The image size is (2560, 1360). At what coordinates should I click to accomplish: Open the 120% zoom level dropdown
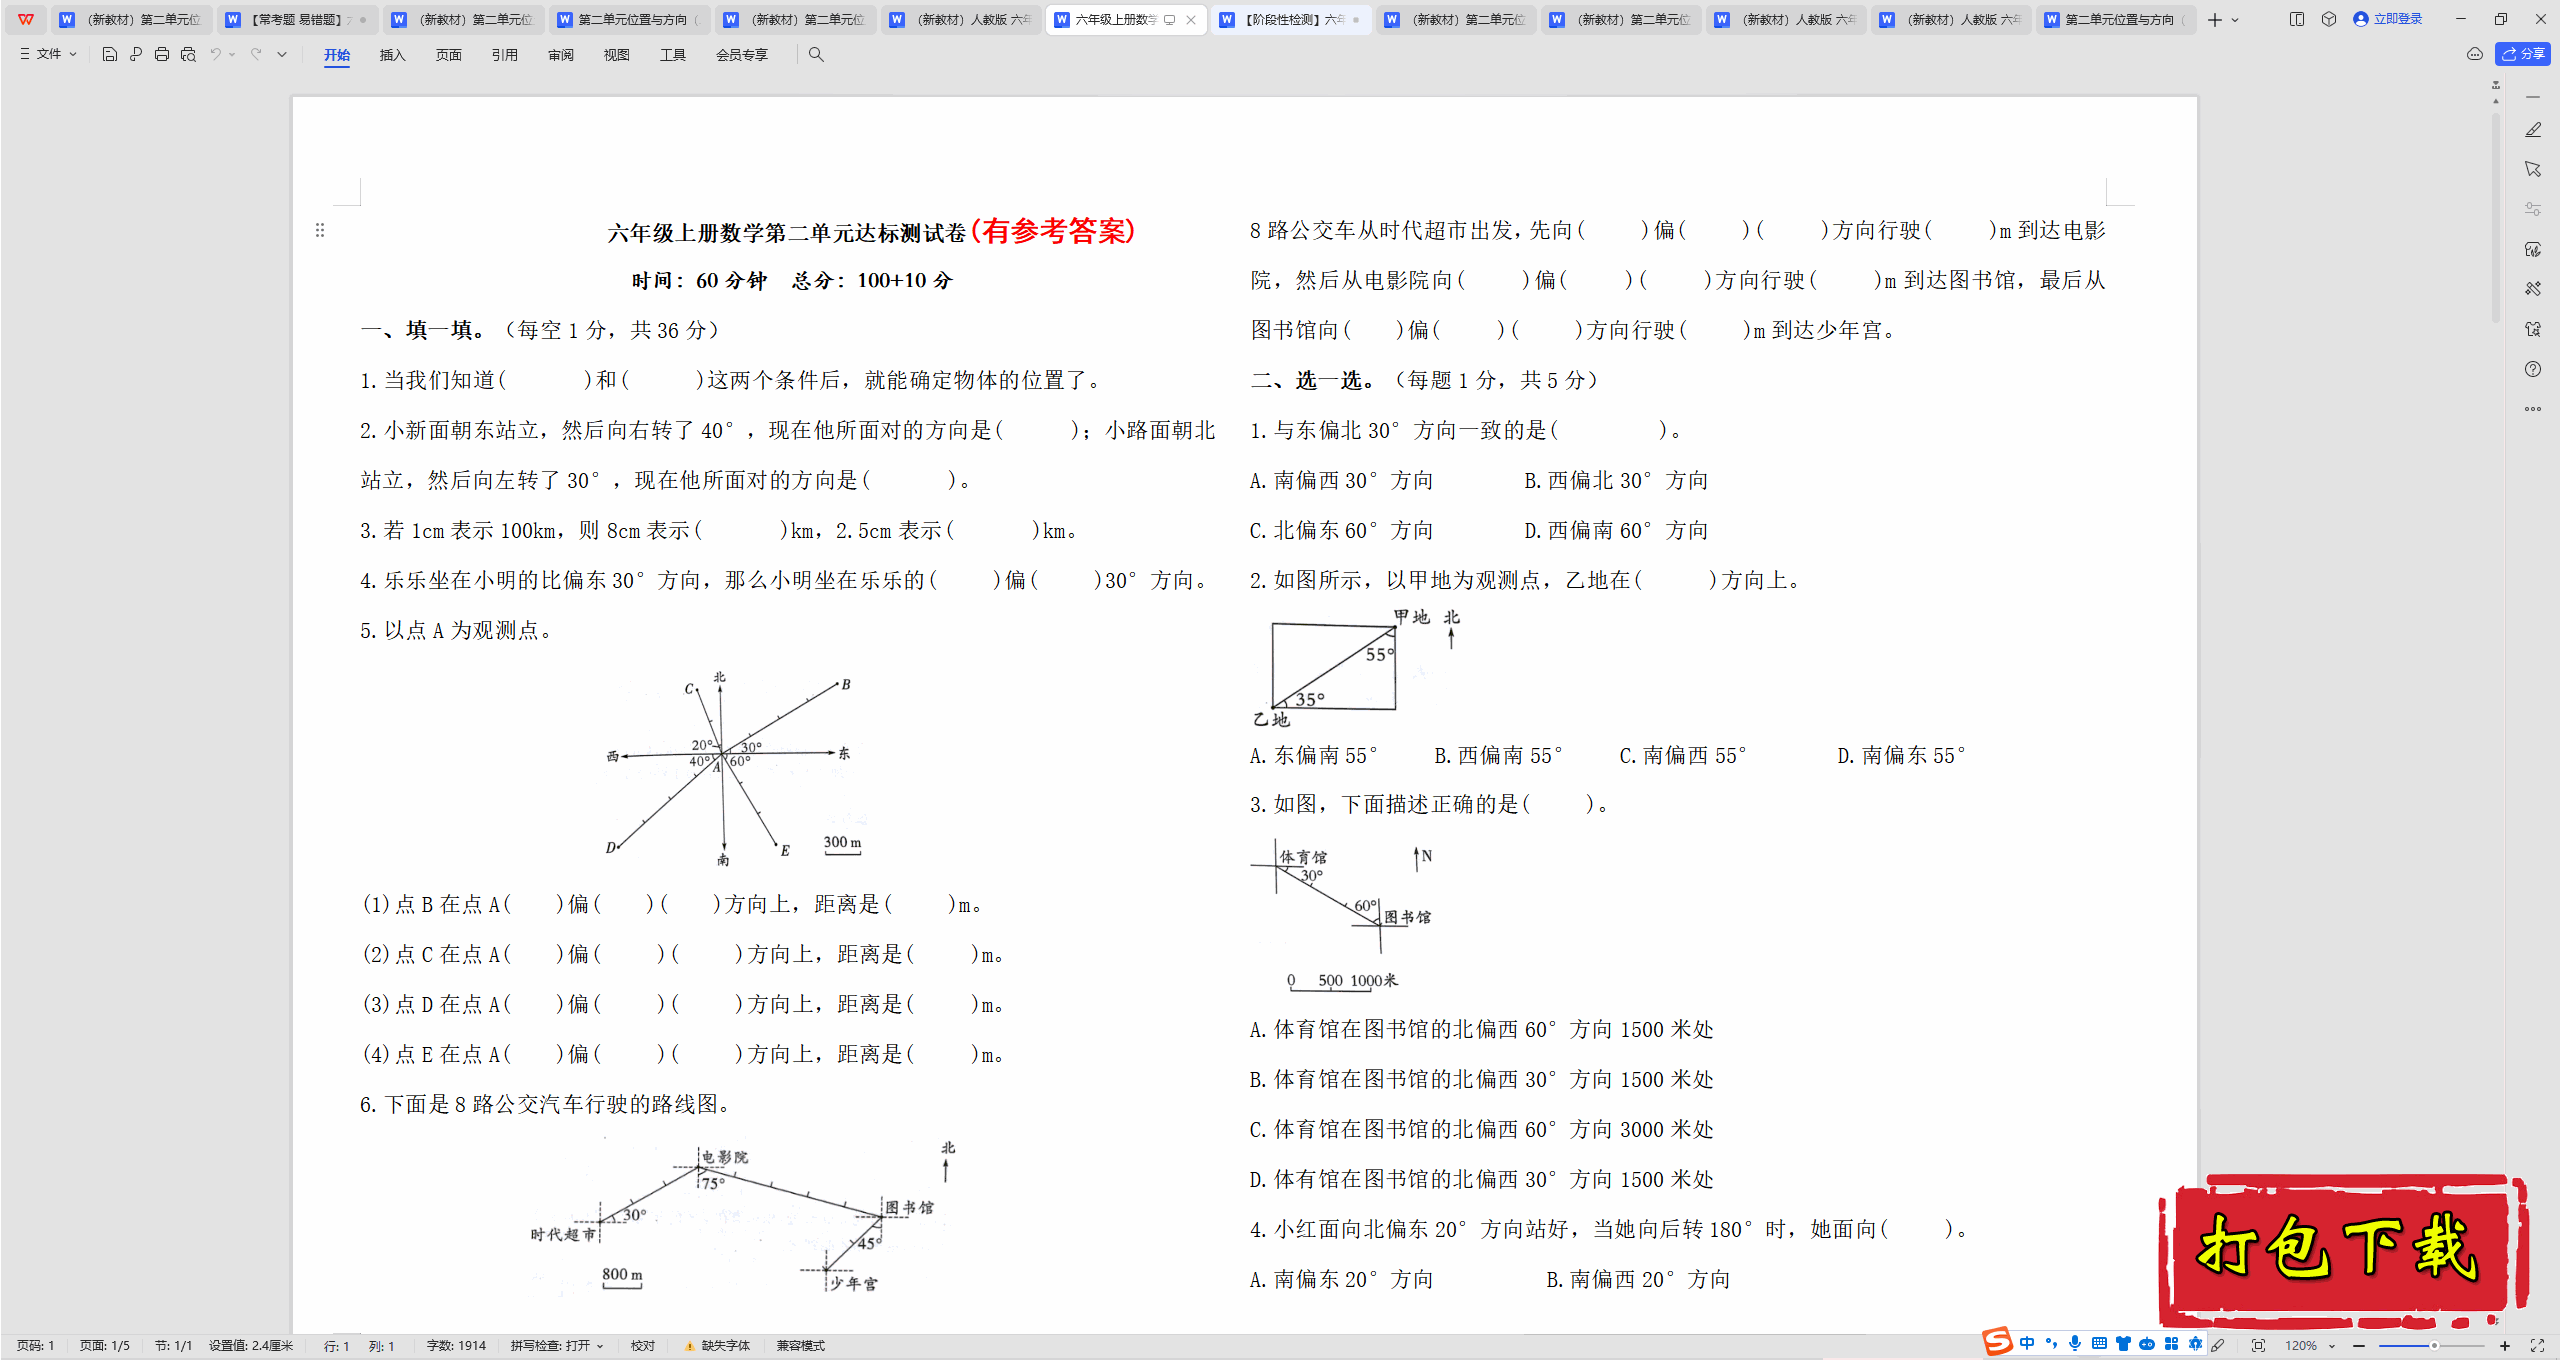2309,1346
